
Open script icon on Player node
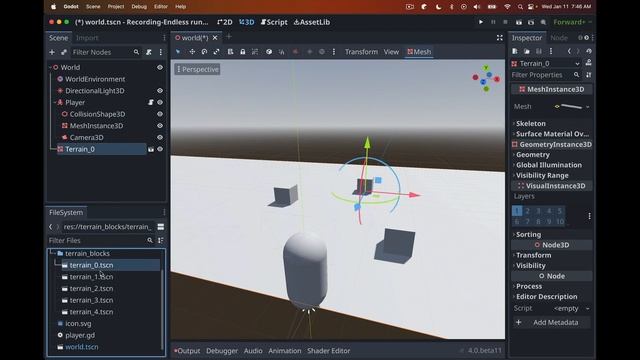point(151,102)
